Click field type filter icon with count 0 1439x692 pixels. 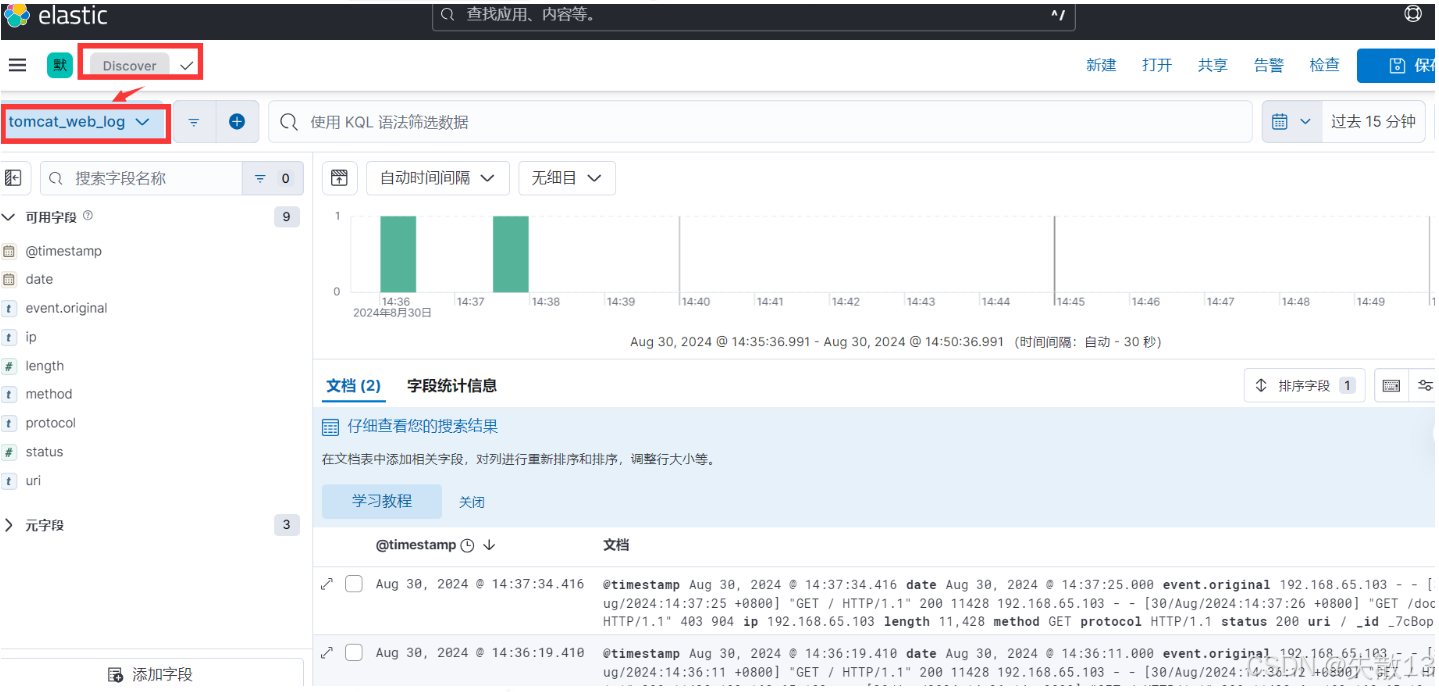click(272, 178)
